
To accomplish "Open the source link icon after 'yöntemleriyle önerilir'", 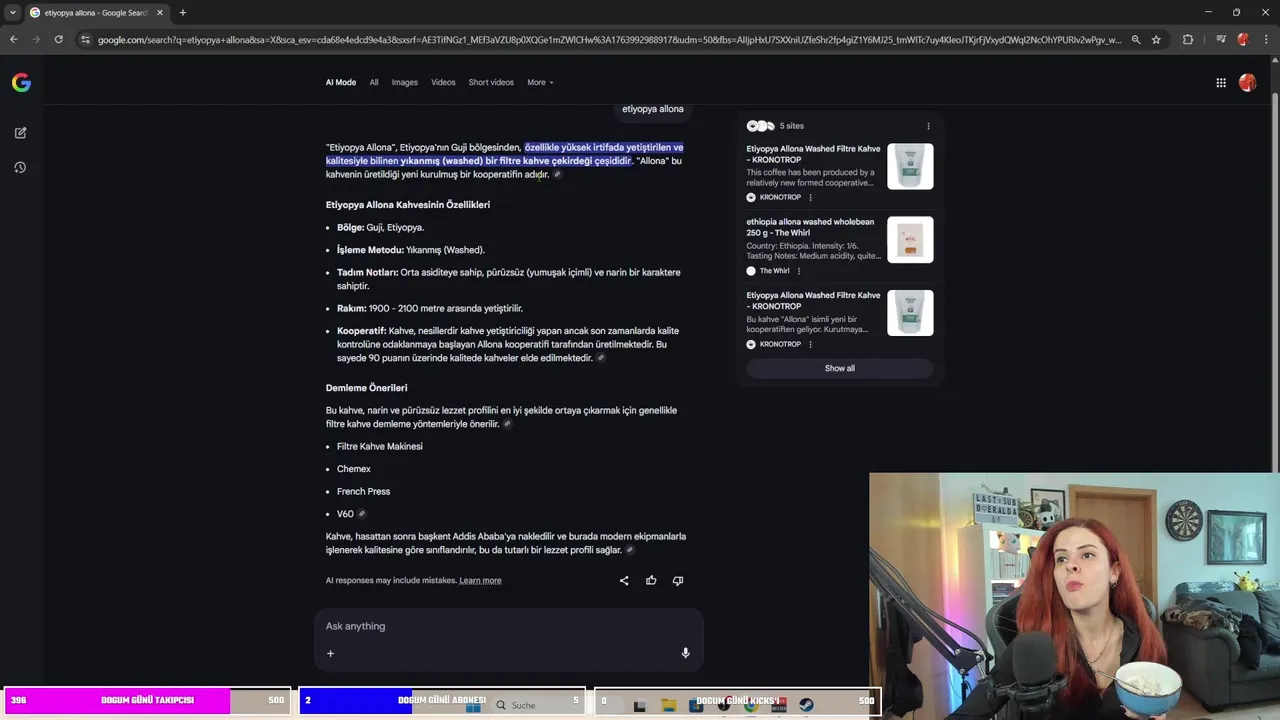I will point(507,424).
